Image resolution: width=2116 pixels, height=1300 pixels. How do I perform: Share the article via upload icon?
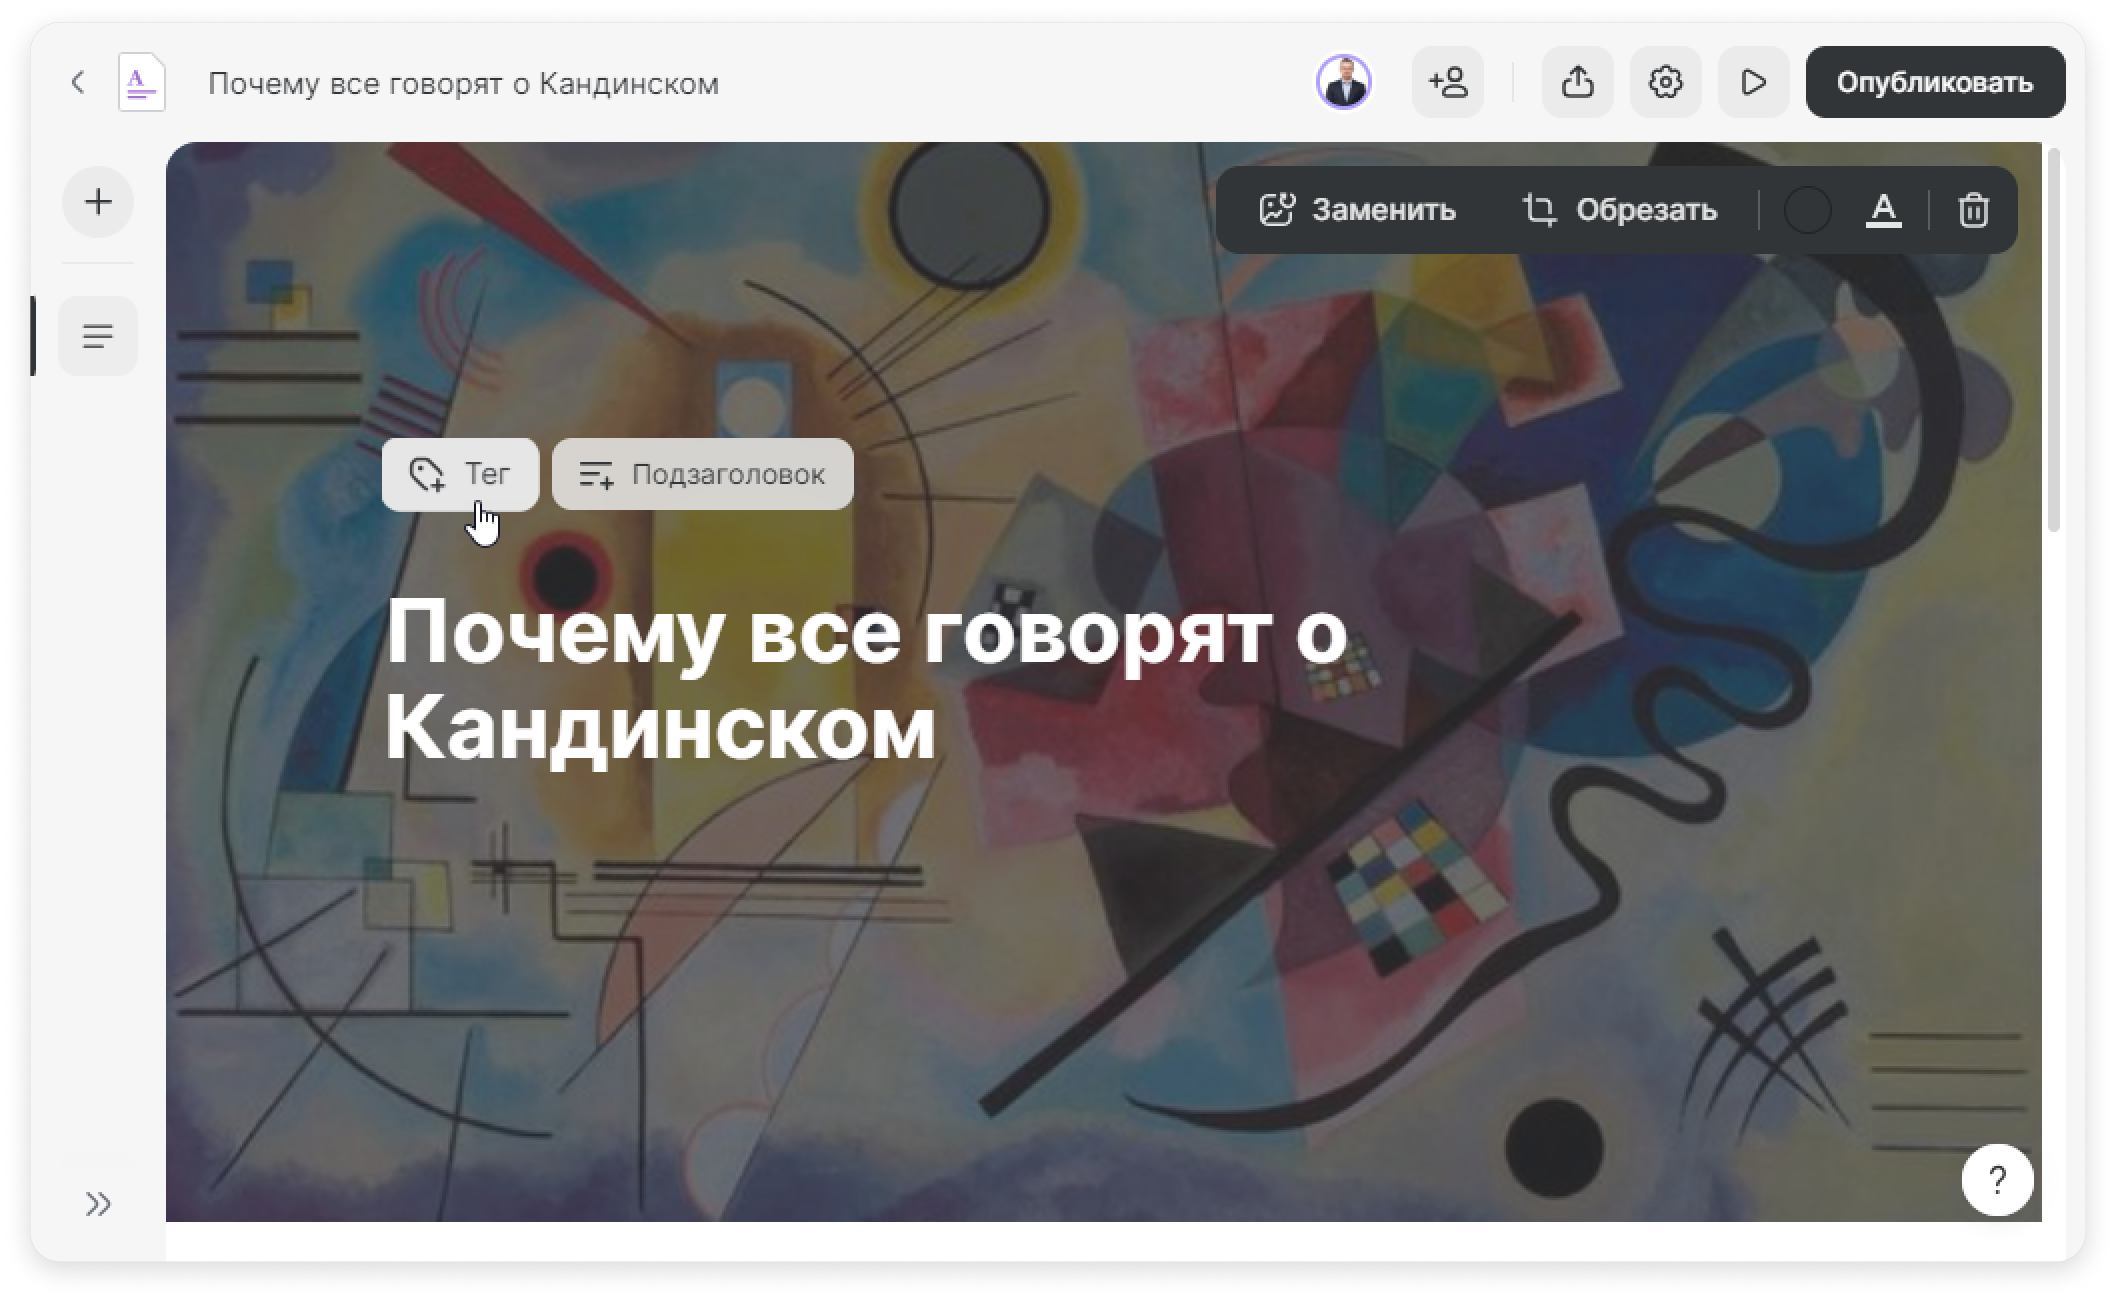[1578, 82]
